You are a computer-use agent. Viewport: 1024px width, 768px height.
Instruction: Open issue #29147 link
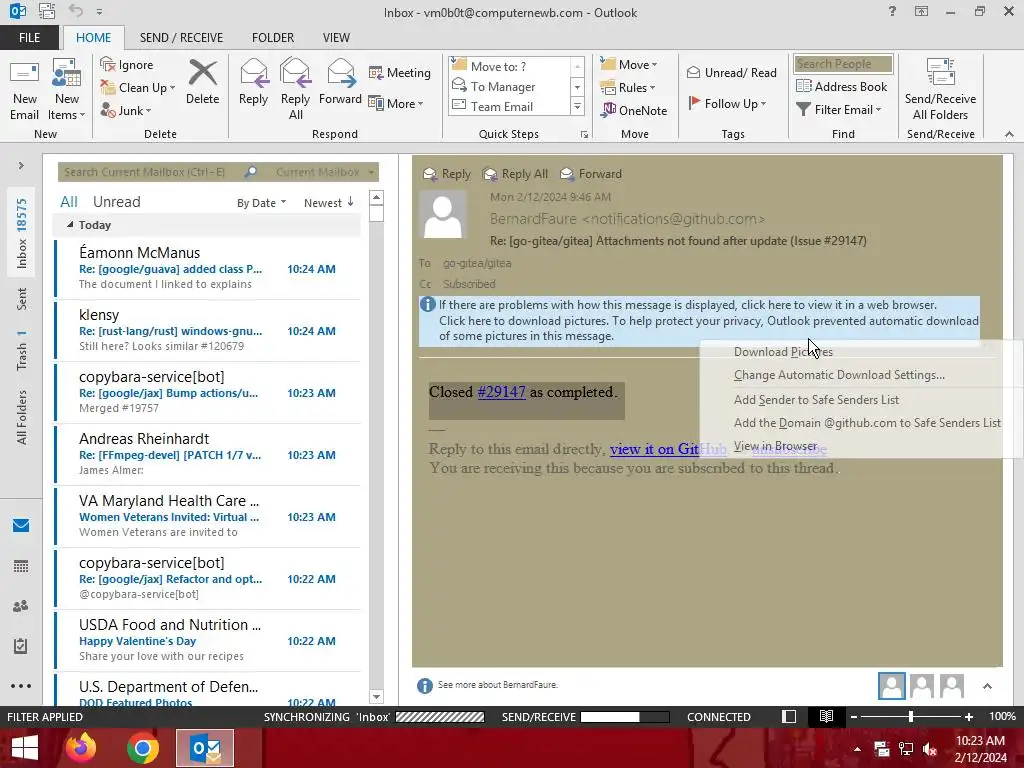(x=501, y=392)
